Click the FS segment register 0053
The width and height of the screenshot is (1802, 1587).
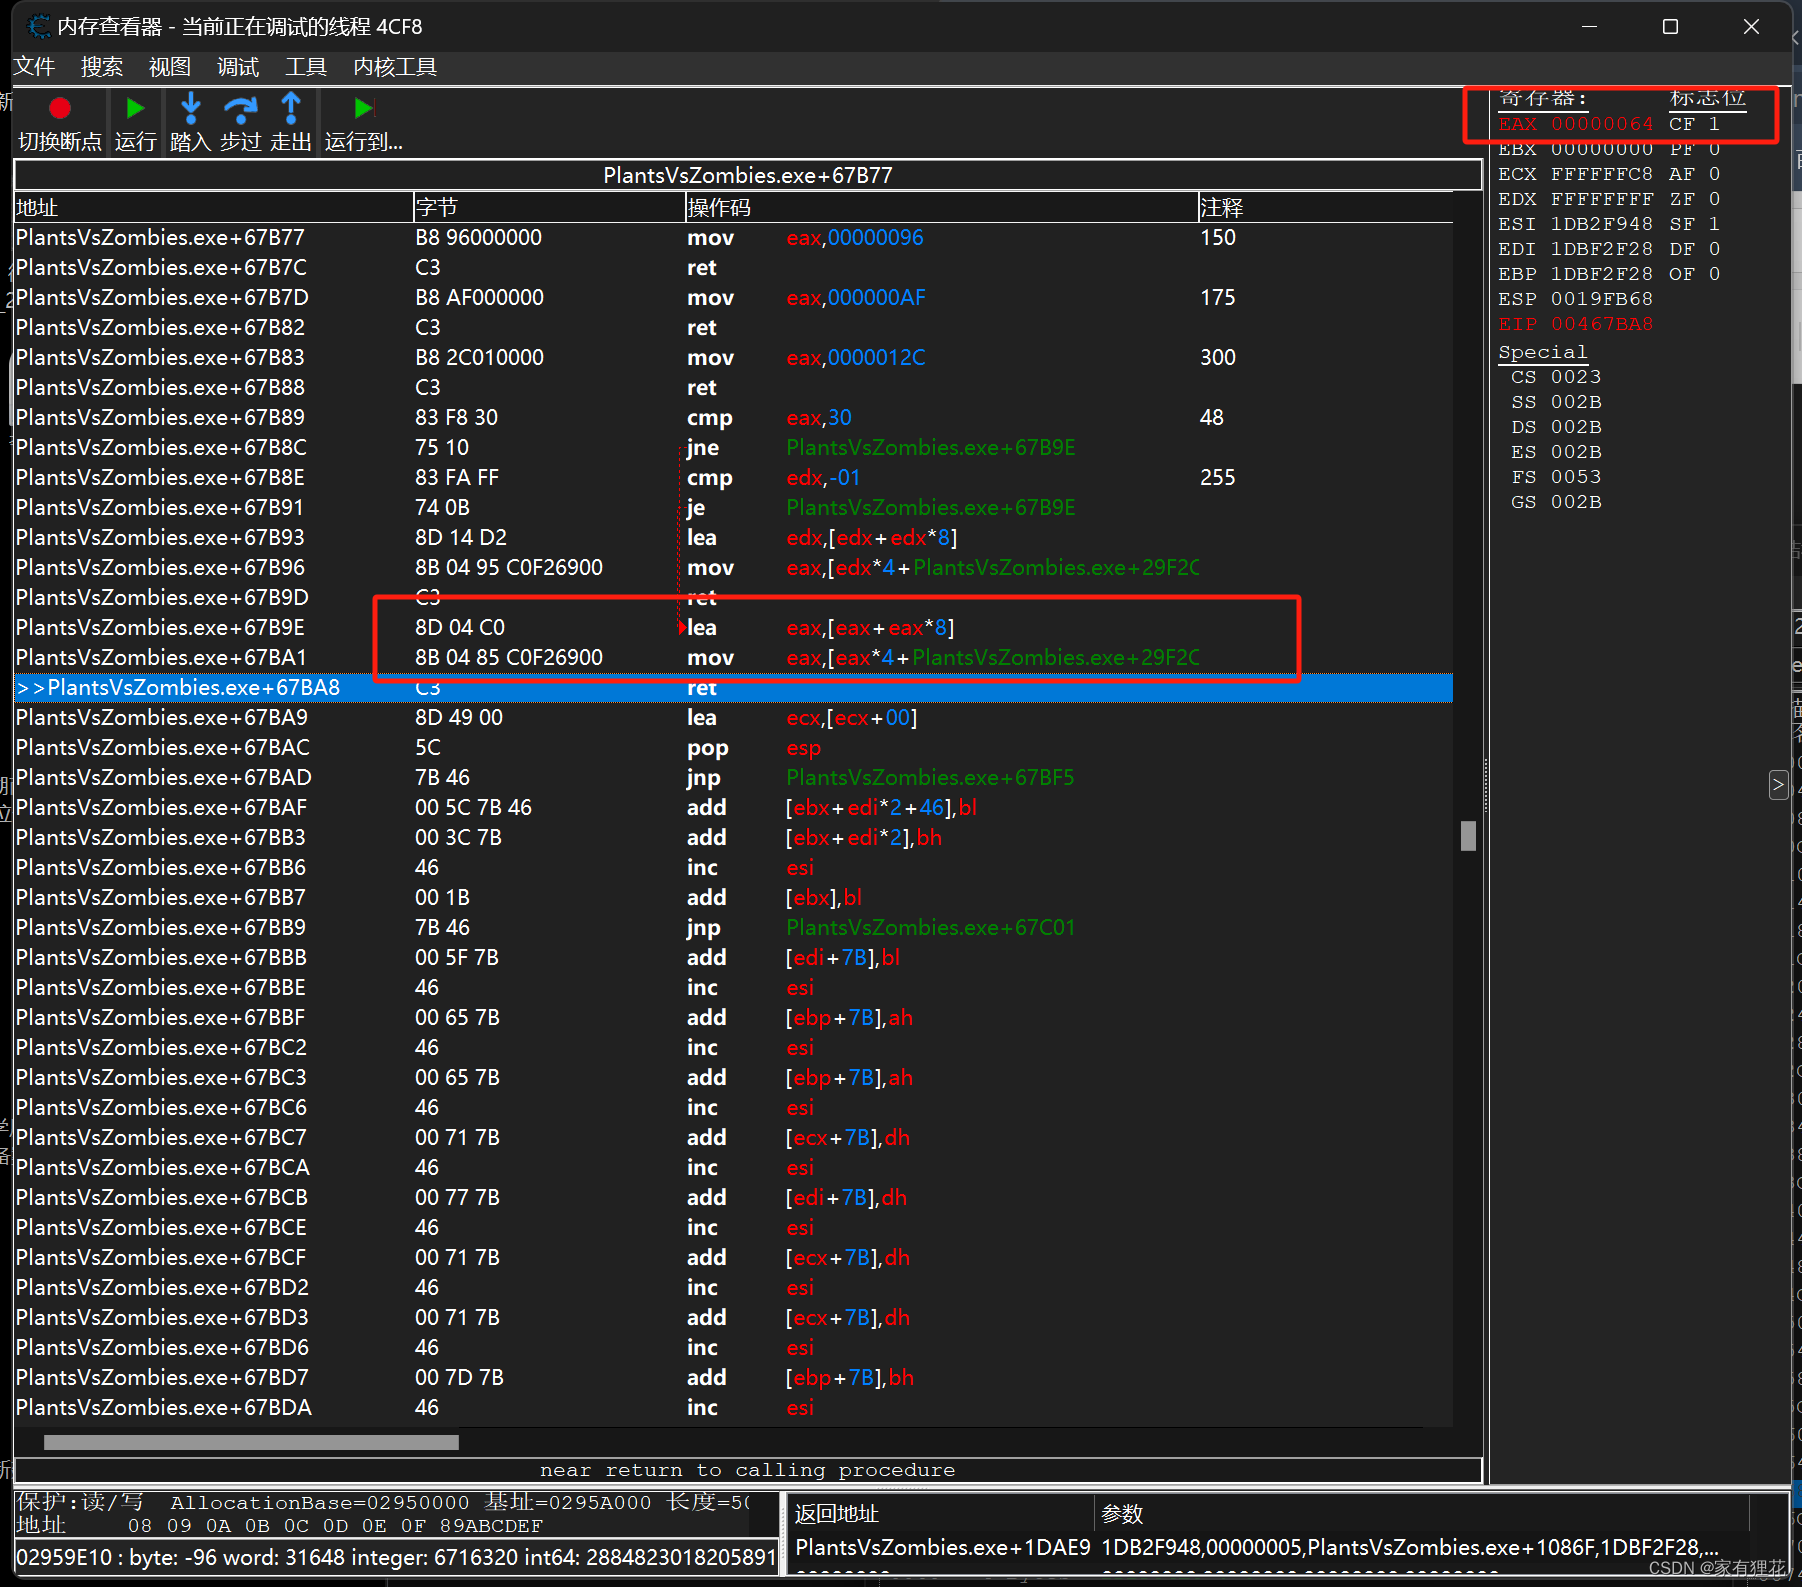click(x=1576, y=477)
